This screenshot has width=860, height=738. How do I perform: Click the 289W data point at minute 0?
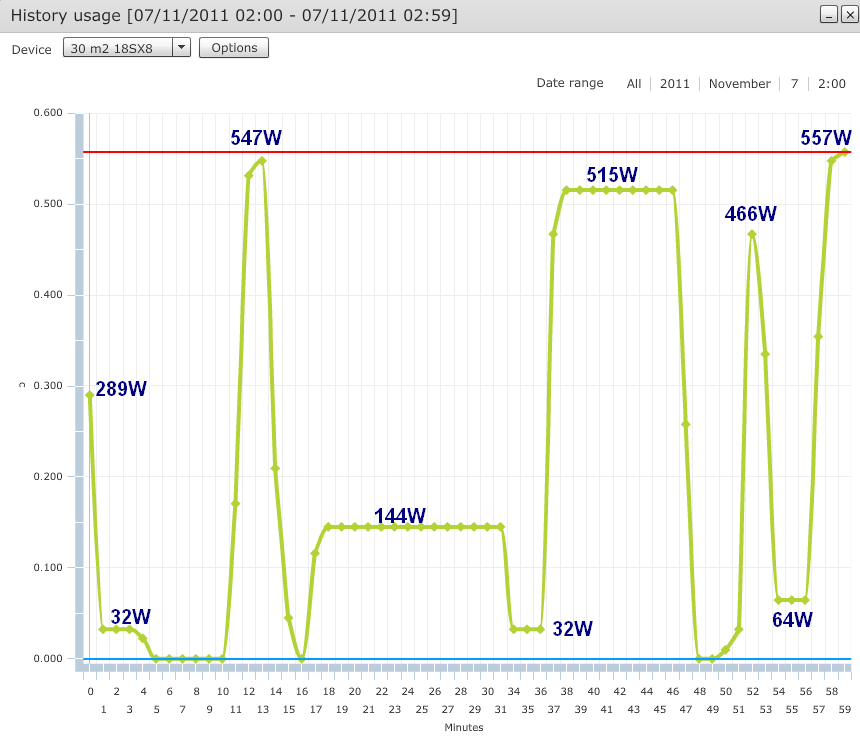pos(90,395)
